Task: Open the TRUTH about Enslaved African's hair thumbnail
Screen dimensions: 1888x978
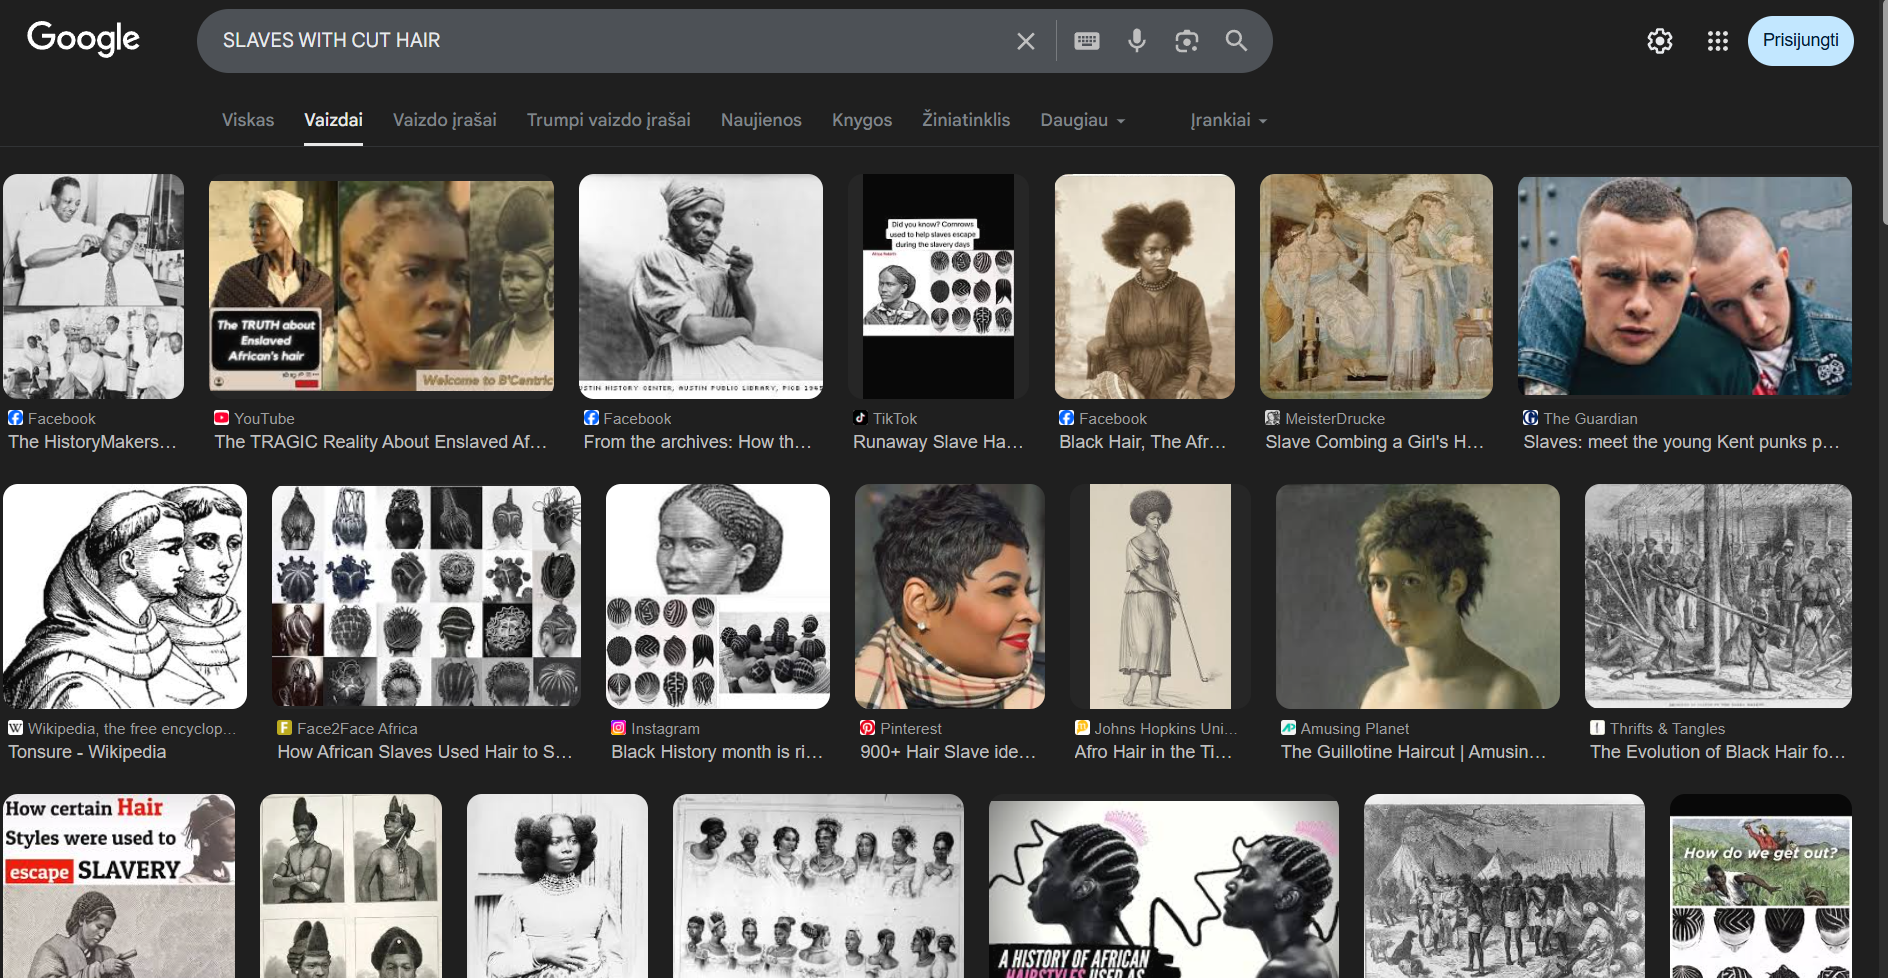Action: [381, 287]
